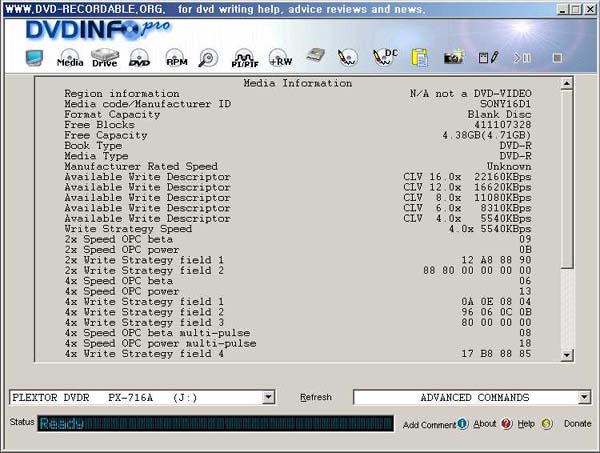
Task: Click the 'CLV 12.0x 16620KBps' write descriptor
Action: click(x=467, y=187)
